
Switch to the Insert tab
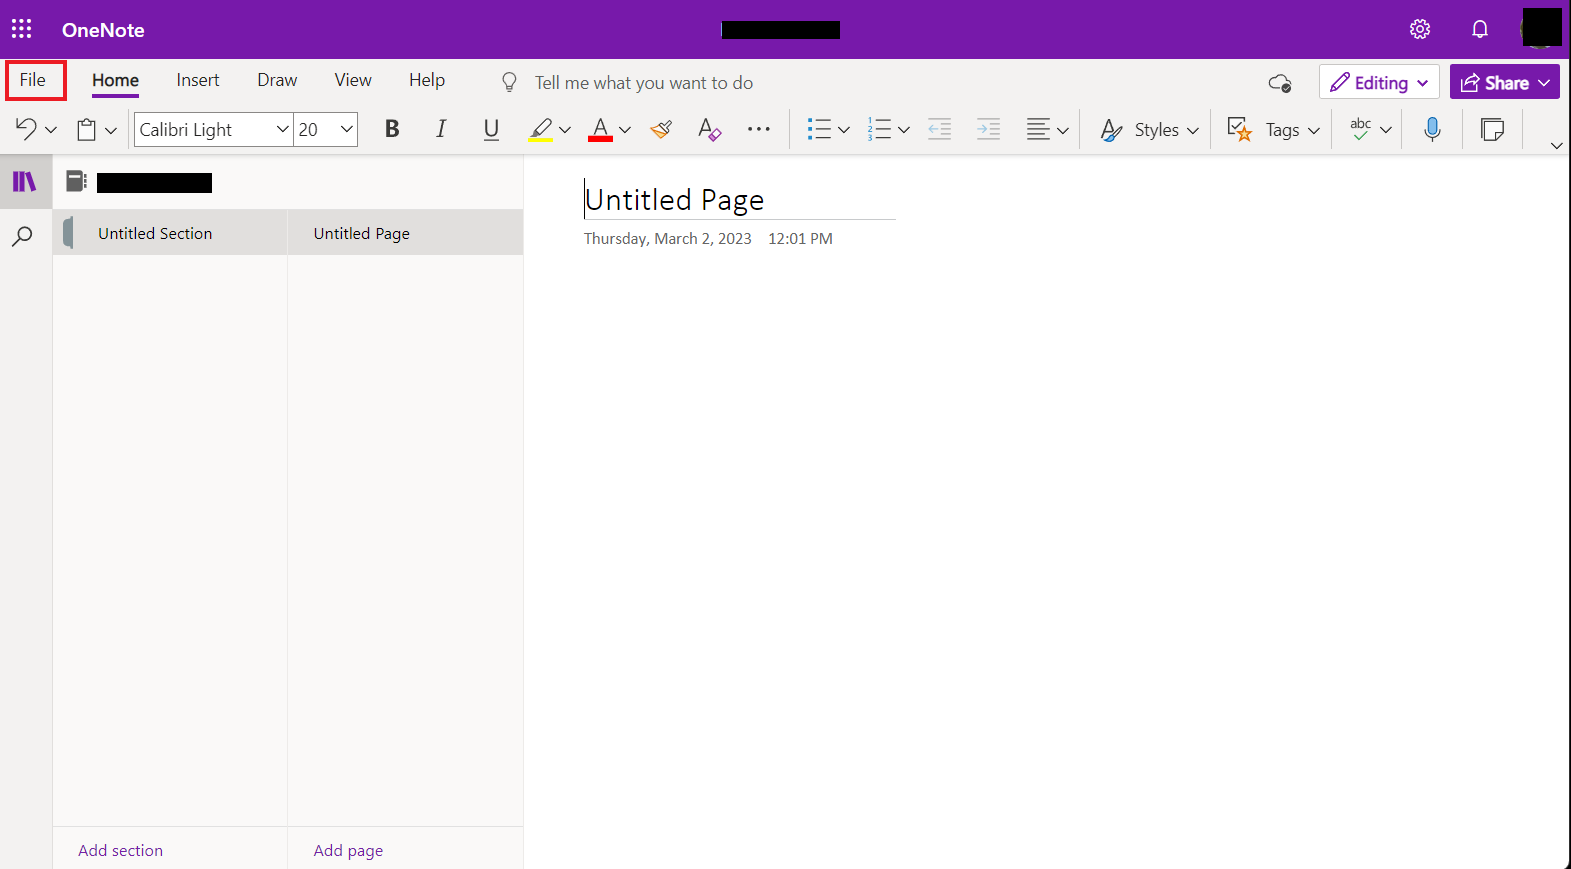[x=198, y=80]
